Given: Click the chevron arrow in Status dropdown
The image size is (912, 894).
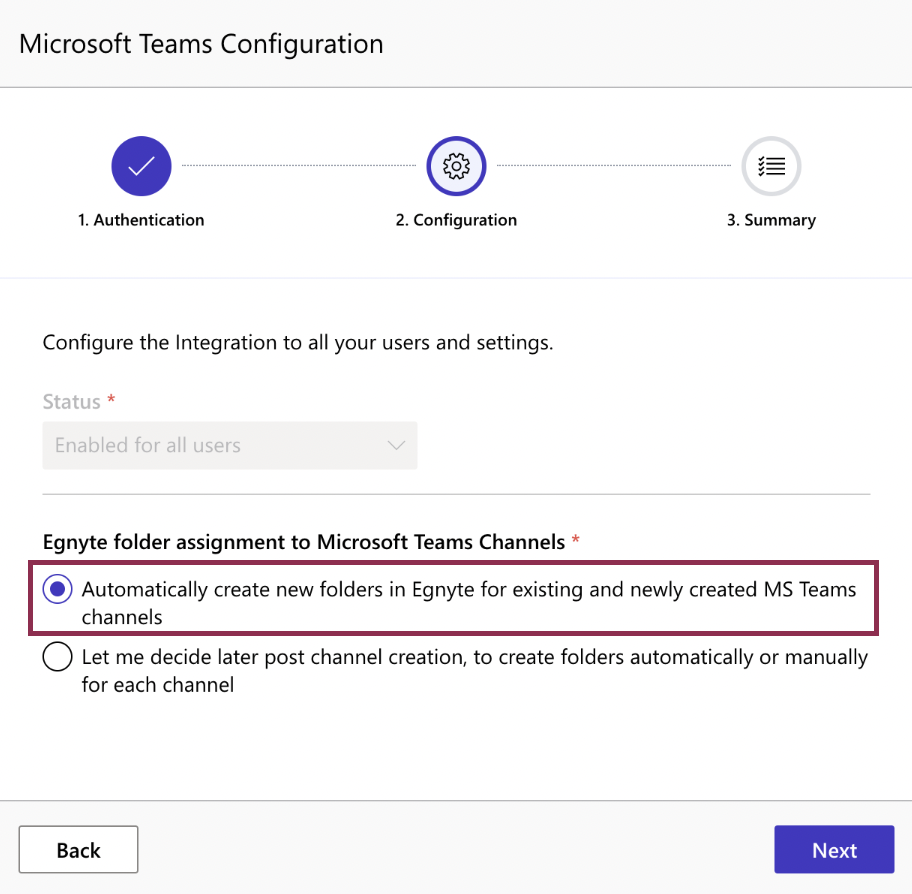Looking at the screenshot, I should (396, 446).
